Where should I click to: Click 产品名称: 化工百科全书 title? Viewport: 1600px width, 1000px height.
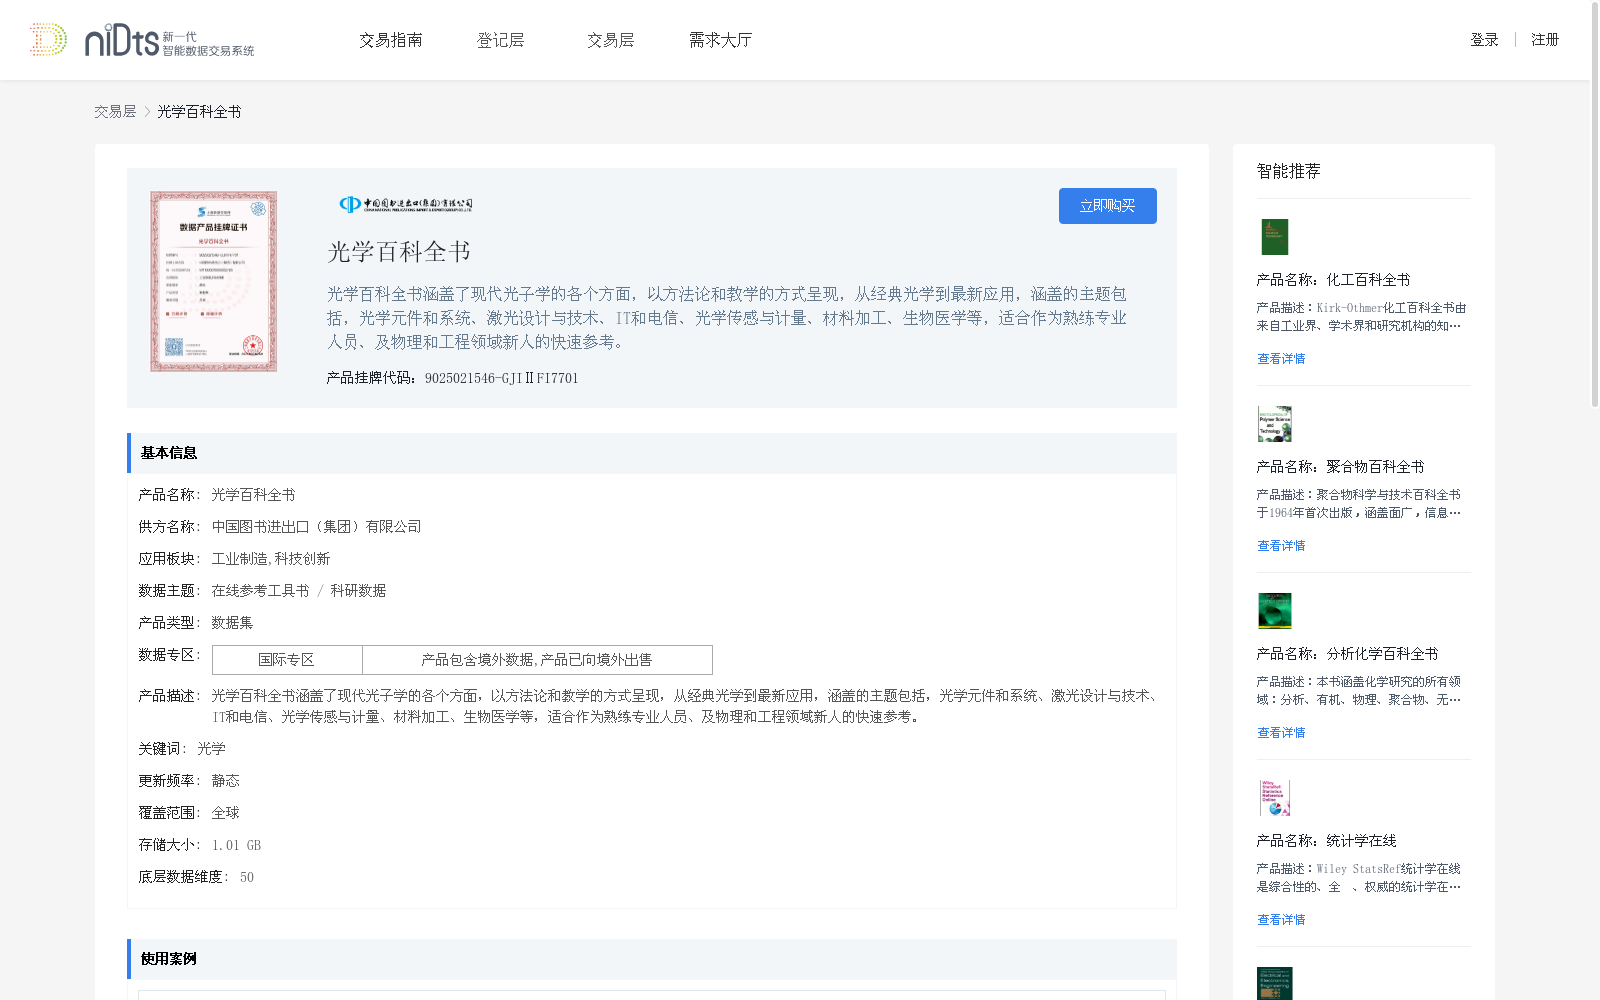pyautogui.click(x=1334, y=280)
